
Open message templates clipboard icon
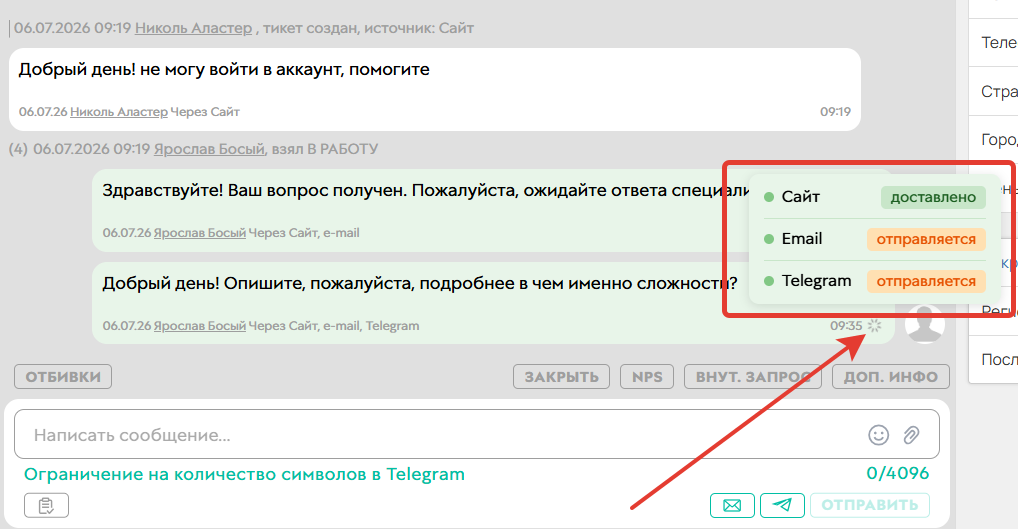pos(46,506)
